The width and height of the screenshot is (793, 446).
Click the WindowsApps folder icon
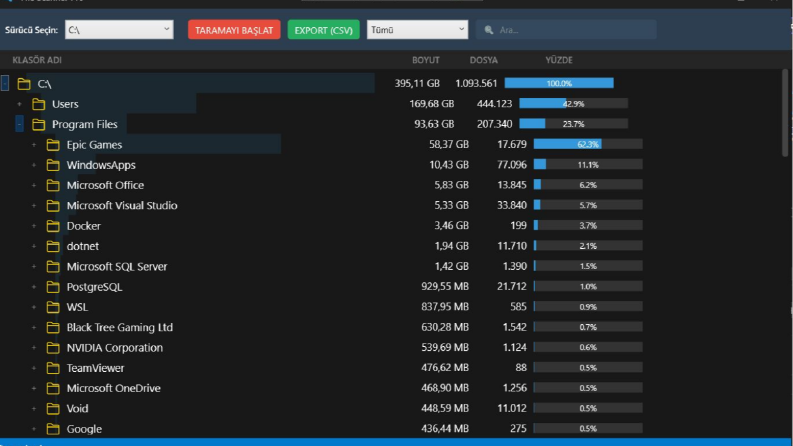pos(53,165)
